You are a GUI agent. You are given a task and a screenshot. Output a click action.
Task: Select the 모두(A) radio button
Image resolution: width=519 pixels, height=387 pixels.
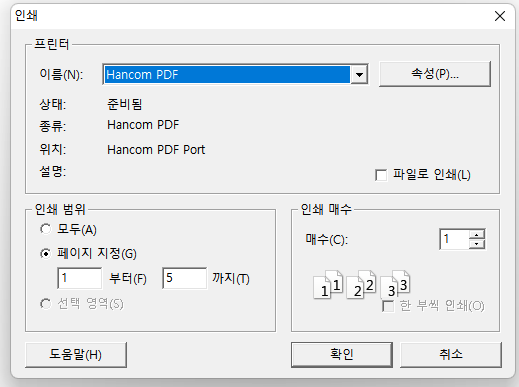(x=46, y=229)
